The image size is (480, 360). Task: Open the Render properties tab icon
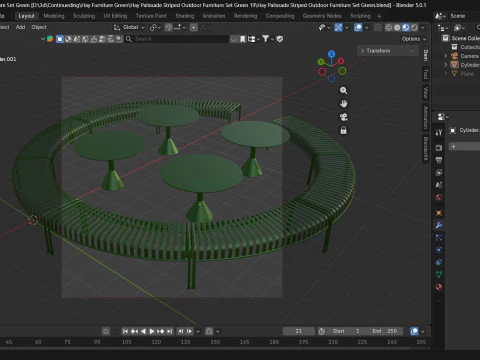click(439, 148)
